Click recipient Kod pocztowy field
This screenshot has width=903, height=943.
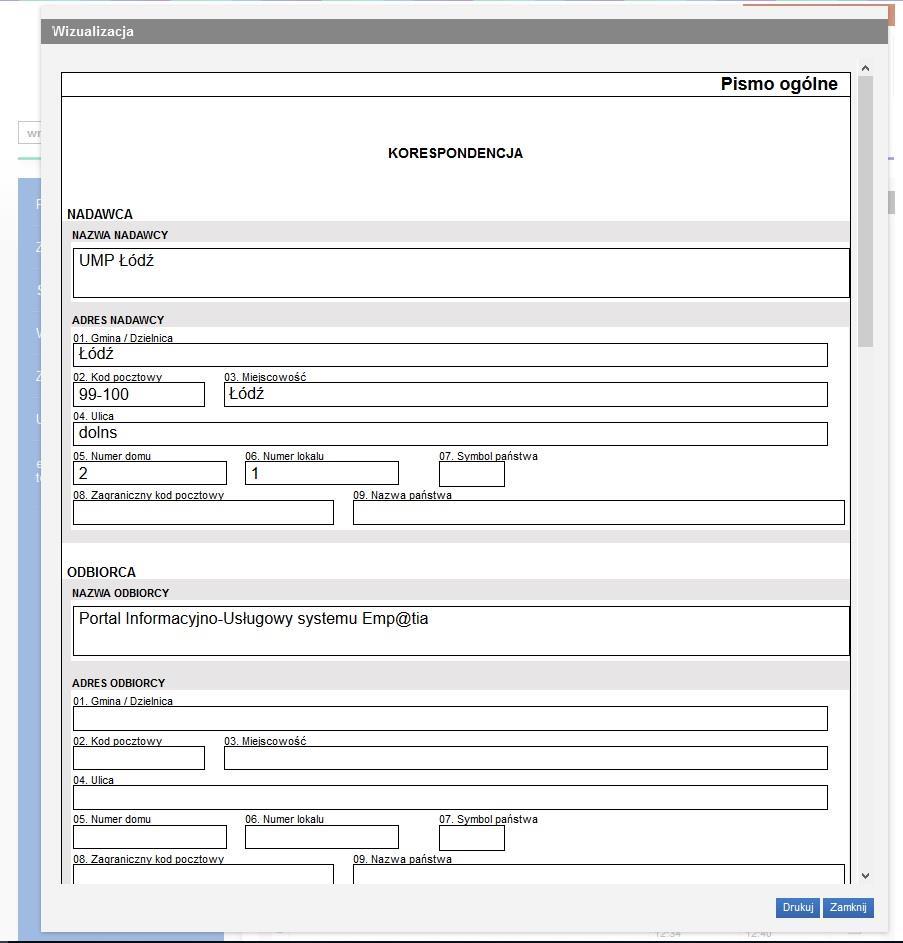[139, 758]
